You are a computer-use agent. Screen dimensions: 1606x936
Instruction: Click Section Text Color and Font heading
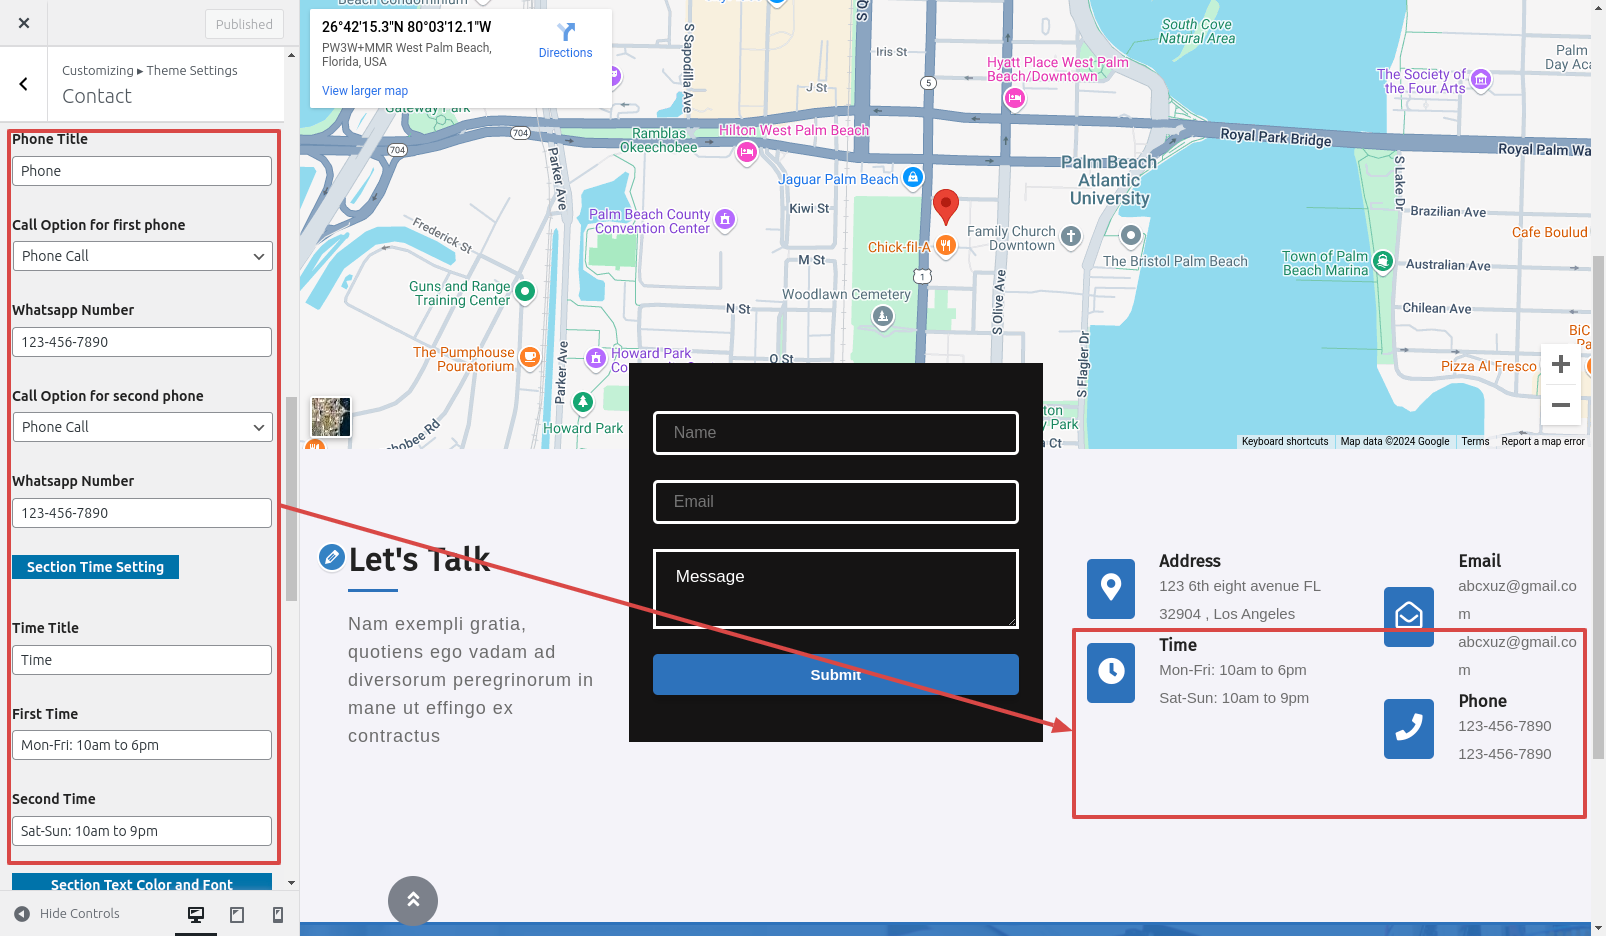pyautogui.click(x=142, y=884)
